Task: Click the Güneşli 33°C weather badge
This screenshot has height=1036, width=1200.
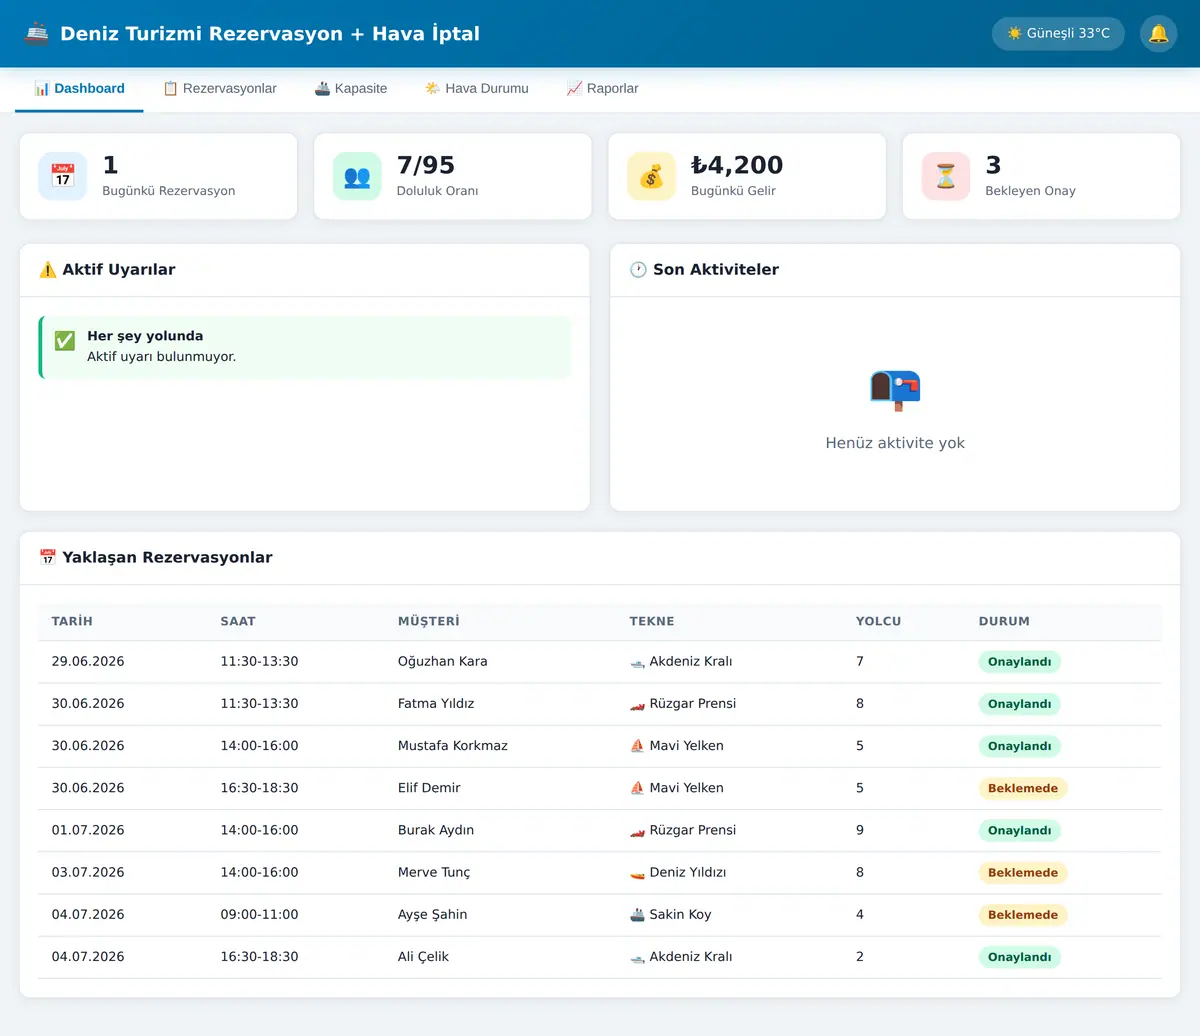Action: coord(1058,34)
